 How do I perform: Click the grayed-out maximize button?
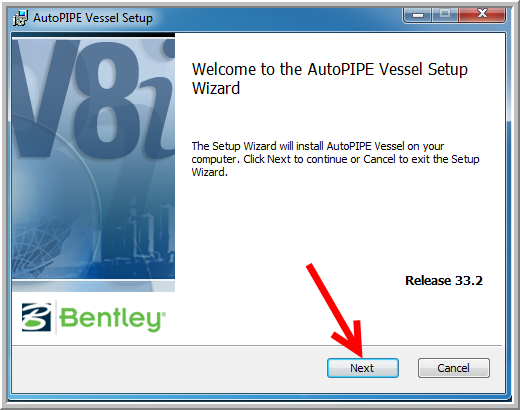click(x=445, y=15)
